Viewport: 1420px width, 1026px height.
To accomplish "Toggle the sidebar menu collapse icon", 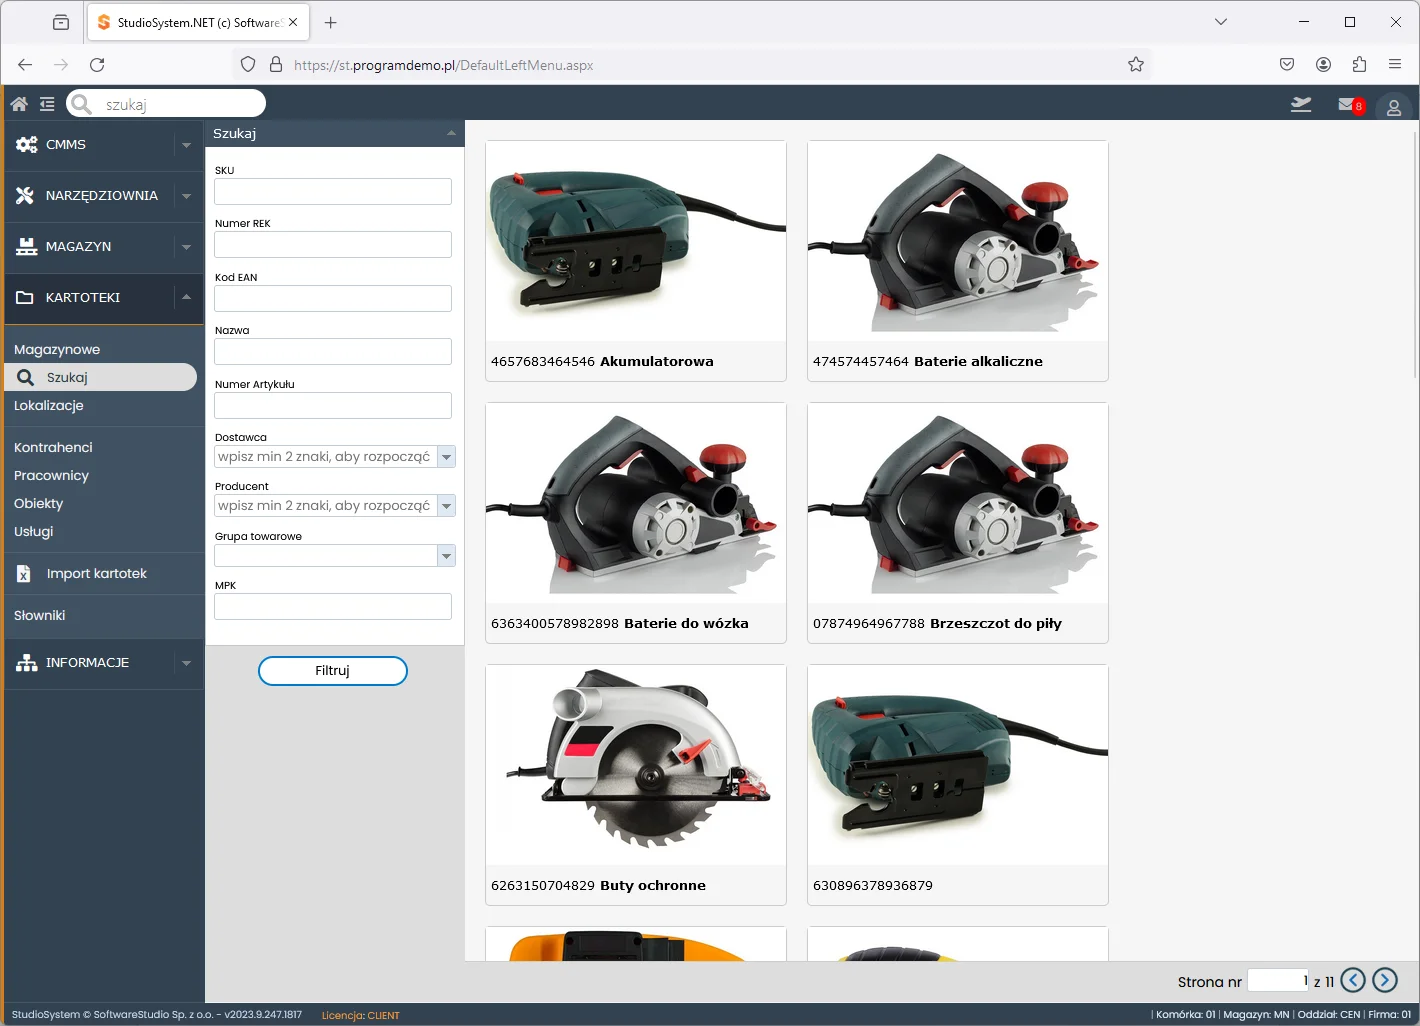I will (x=47, y=104).
